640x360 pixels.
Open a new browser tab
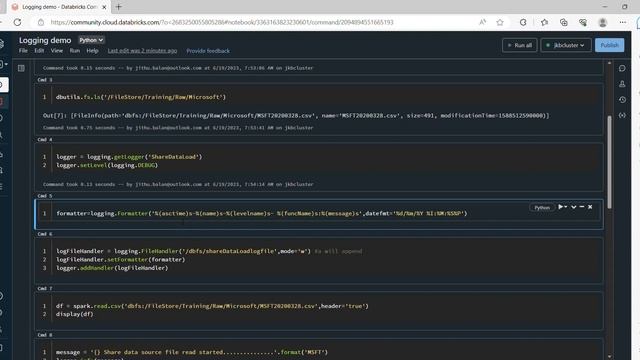pos(119,7)
